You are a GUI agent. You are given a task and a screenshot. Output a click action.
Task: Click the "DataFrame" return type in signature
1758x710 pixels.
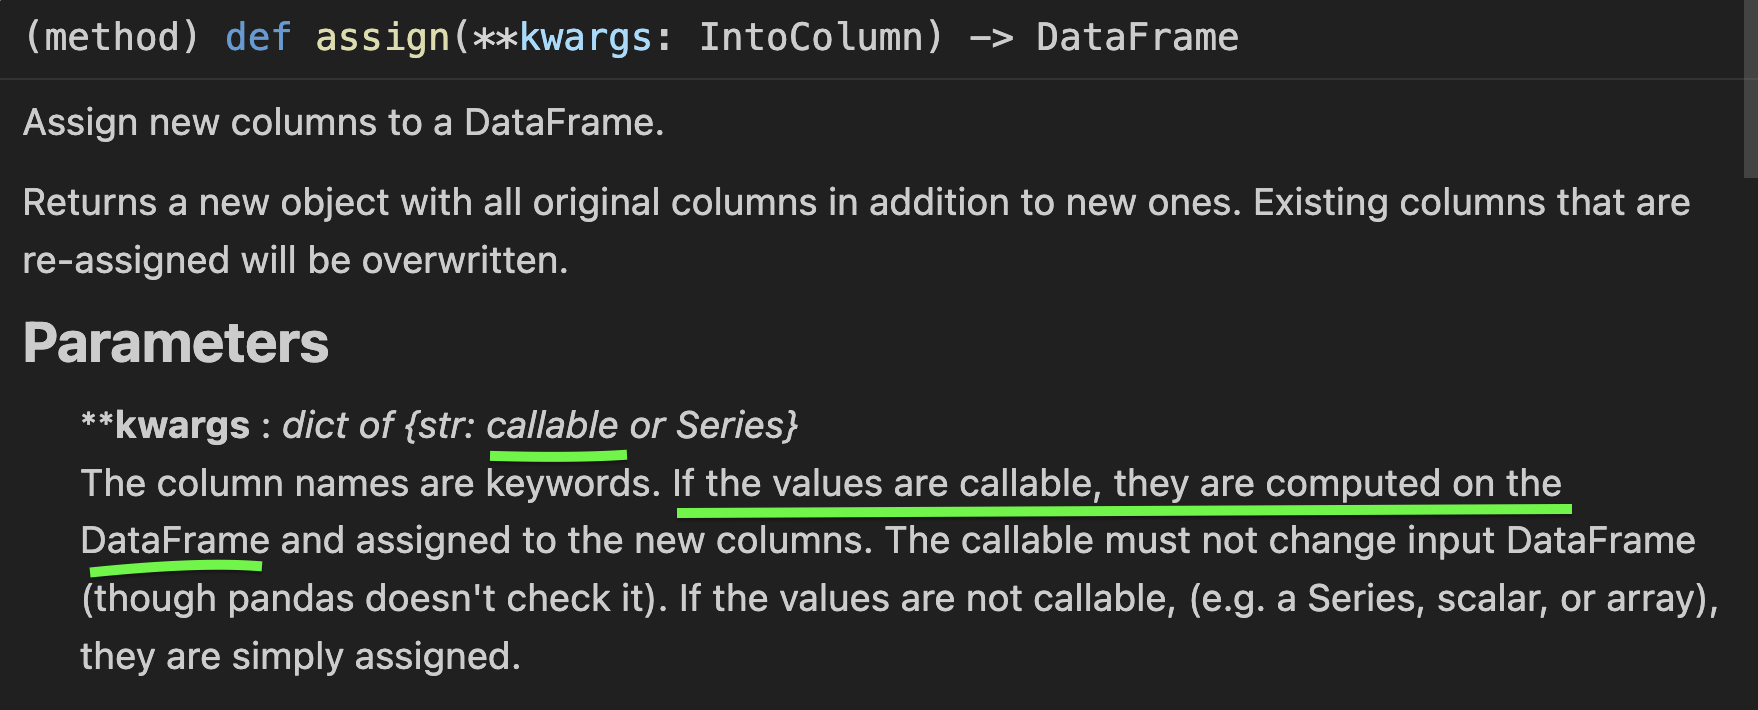click(x=1137, y=38)
